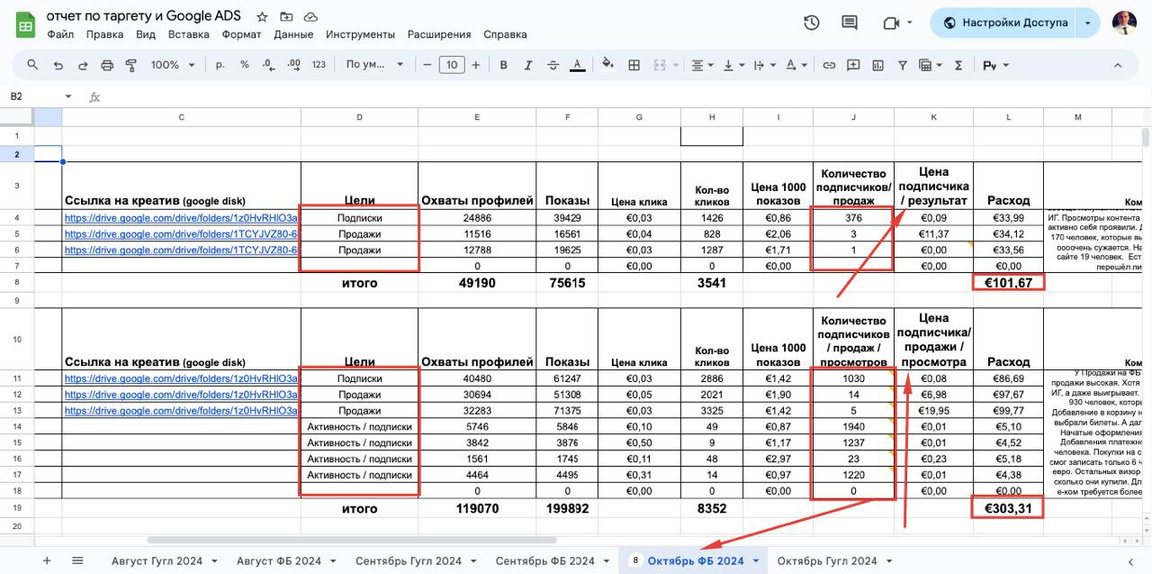Open version history clock icon

tap(811, 23)
